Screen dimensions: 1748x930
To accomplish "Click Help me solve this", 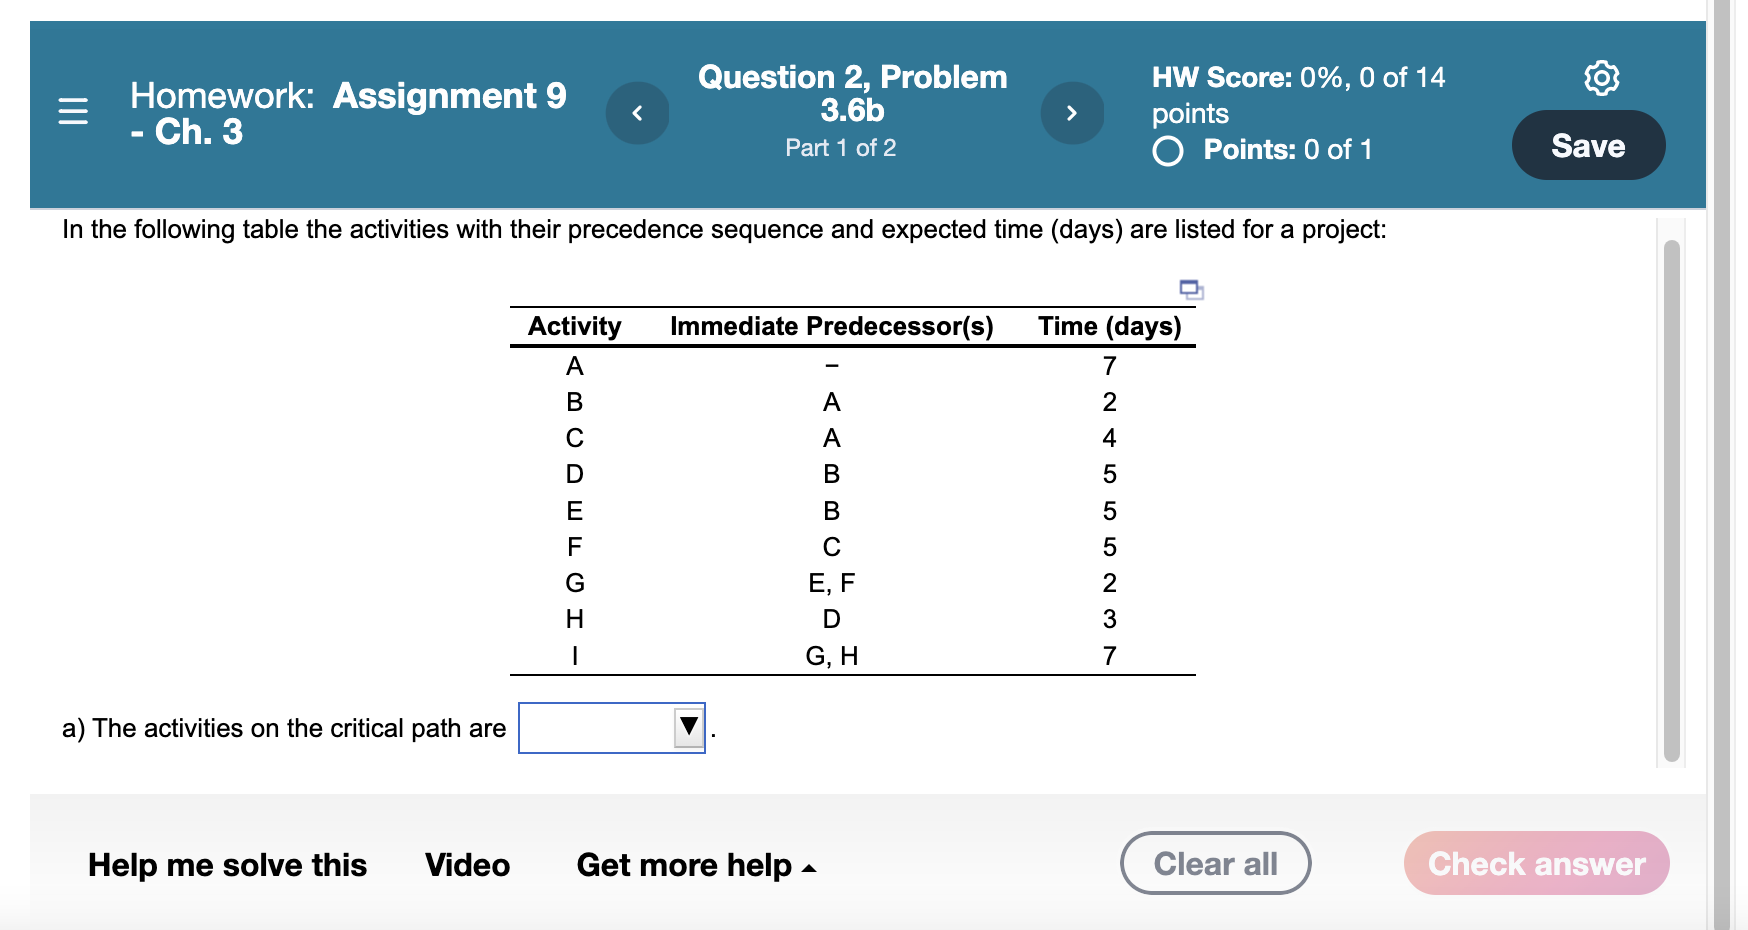I will coord(227,864).
